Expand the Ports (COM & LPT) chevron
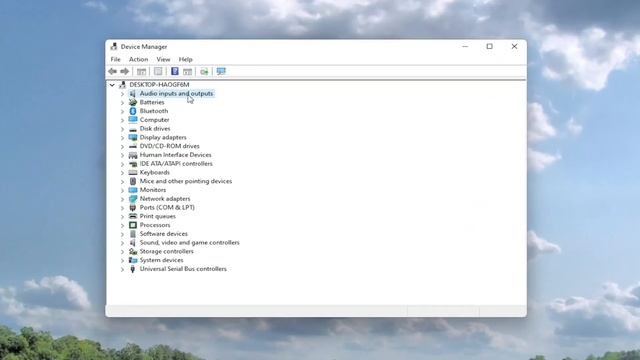 coord(122,208)
